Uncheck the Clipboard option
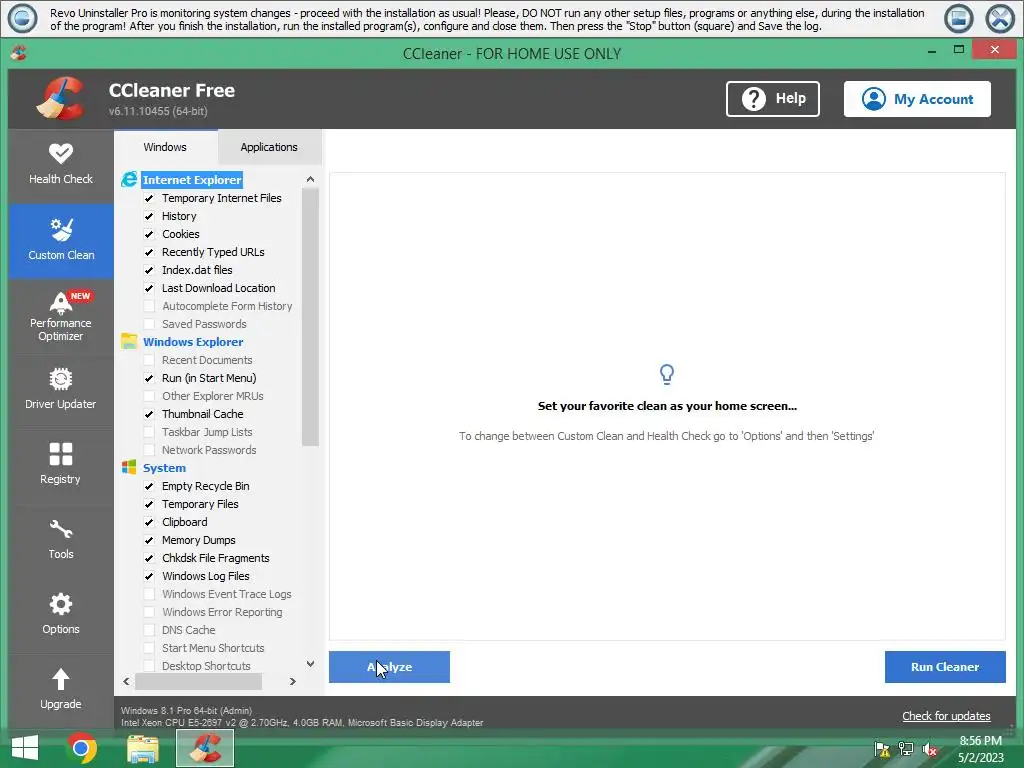The width and height of the screenshot is (1024, 768). 149,522
